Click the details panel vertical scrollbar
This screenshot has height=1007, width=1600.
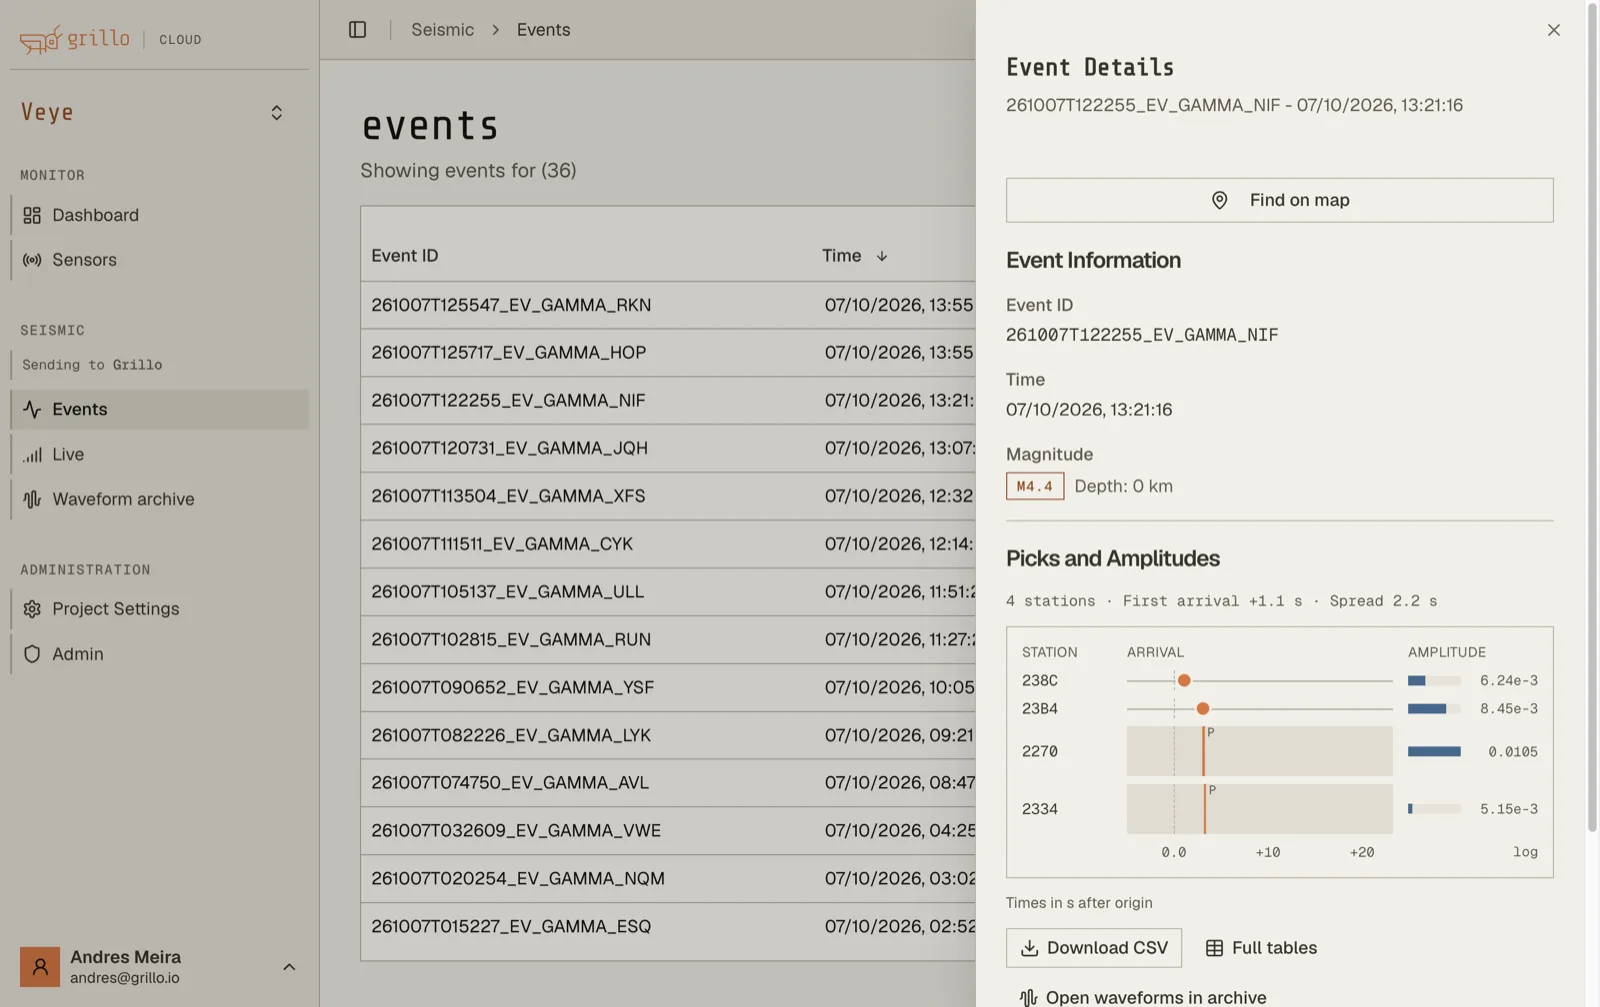pyautogui.click(x=1592, y=418)
